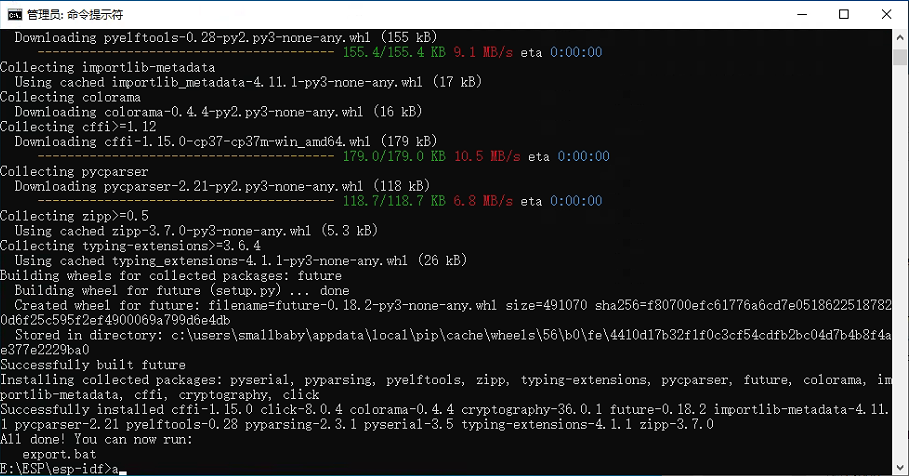Screen dimensions: 909x476
Task: Click the "Using cached typing_extensions-4.1.1" line
Action: coord(241,260)
